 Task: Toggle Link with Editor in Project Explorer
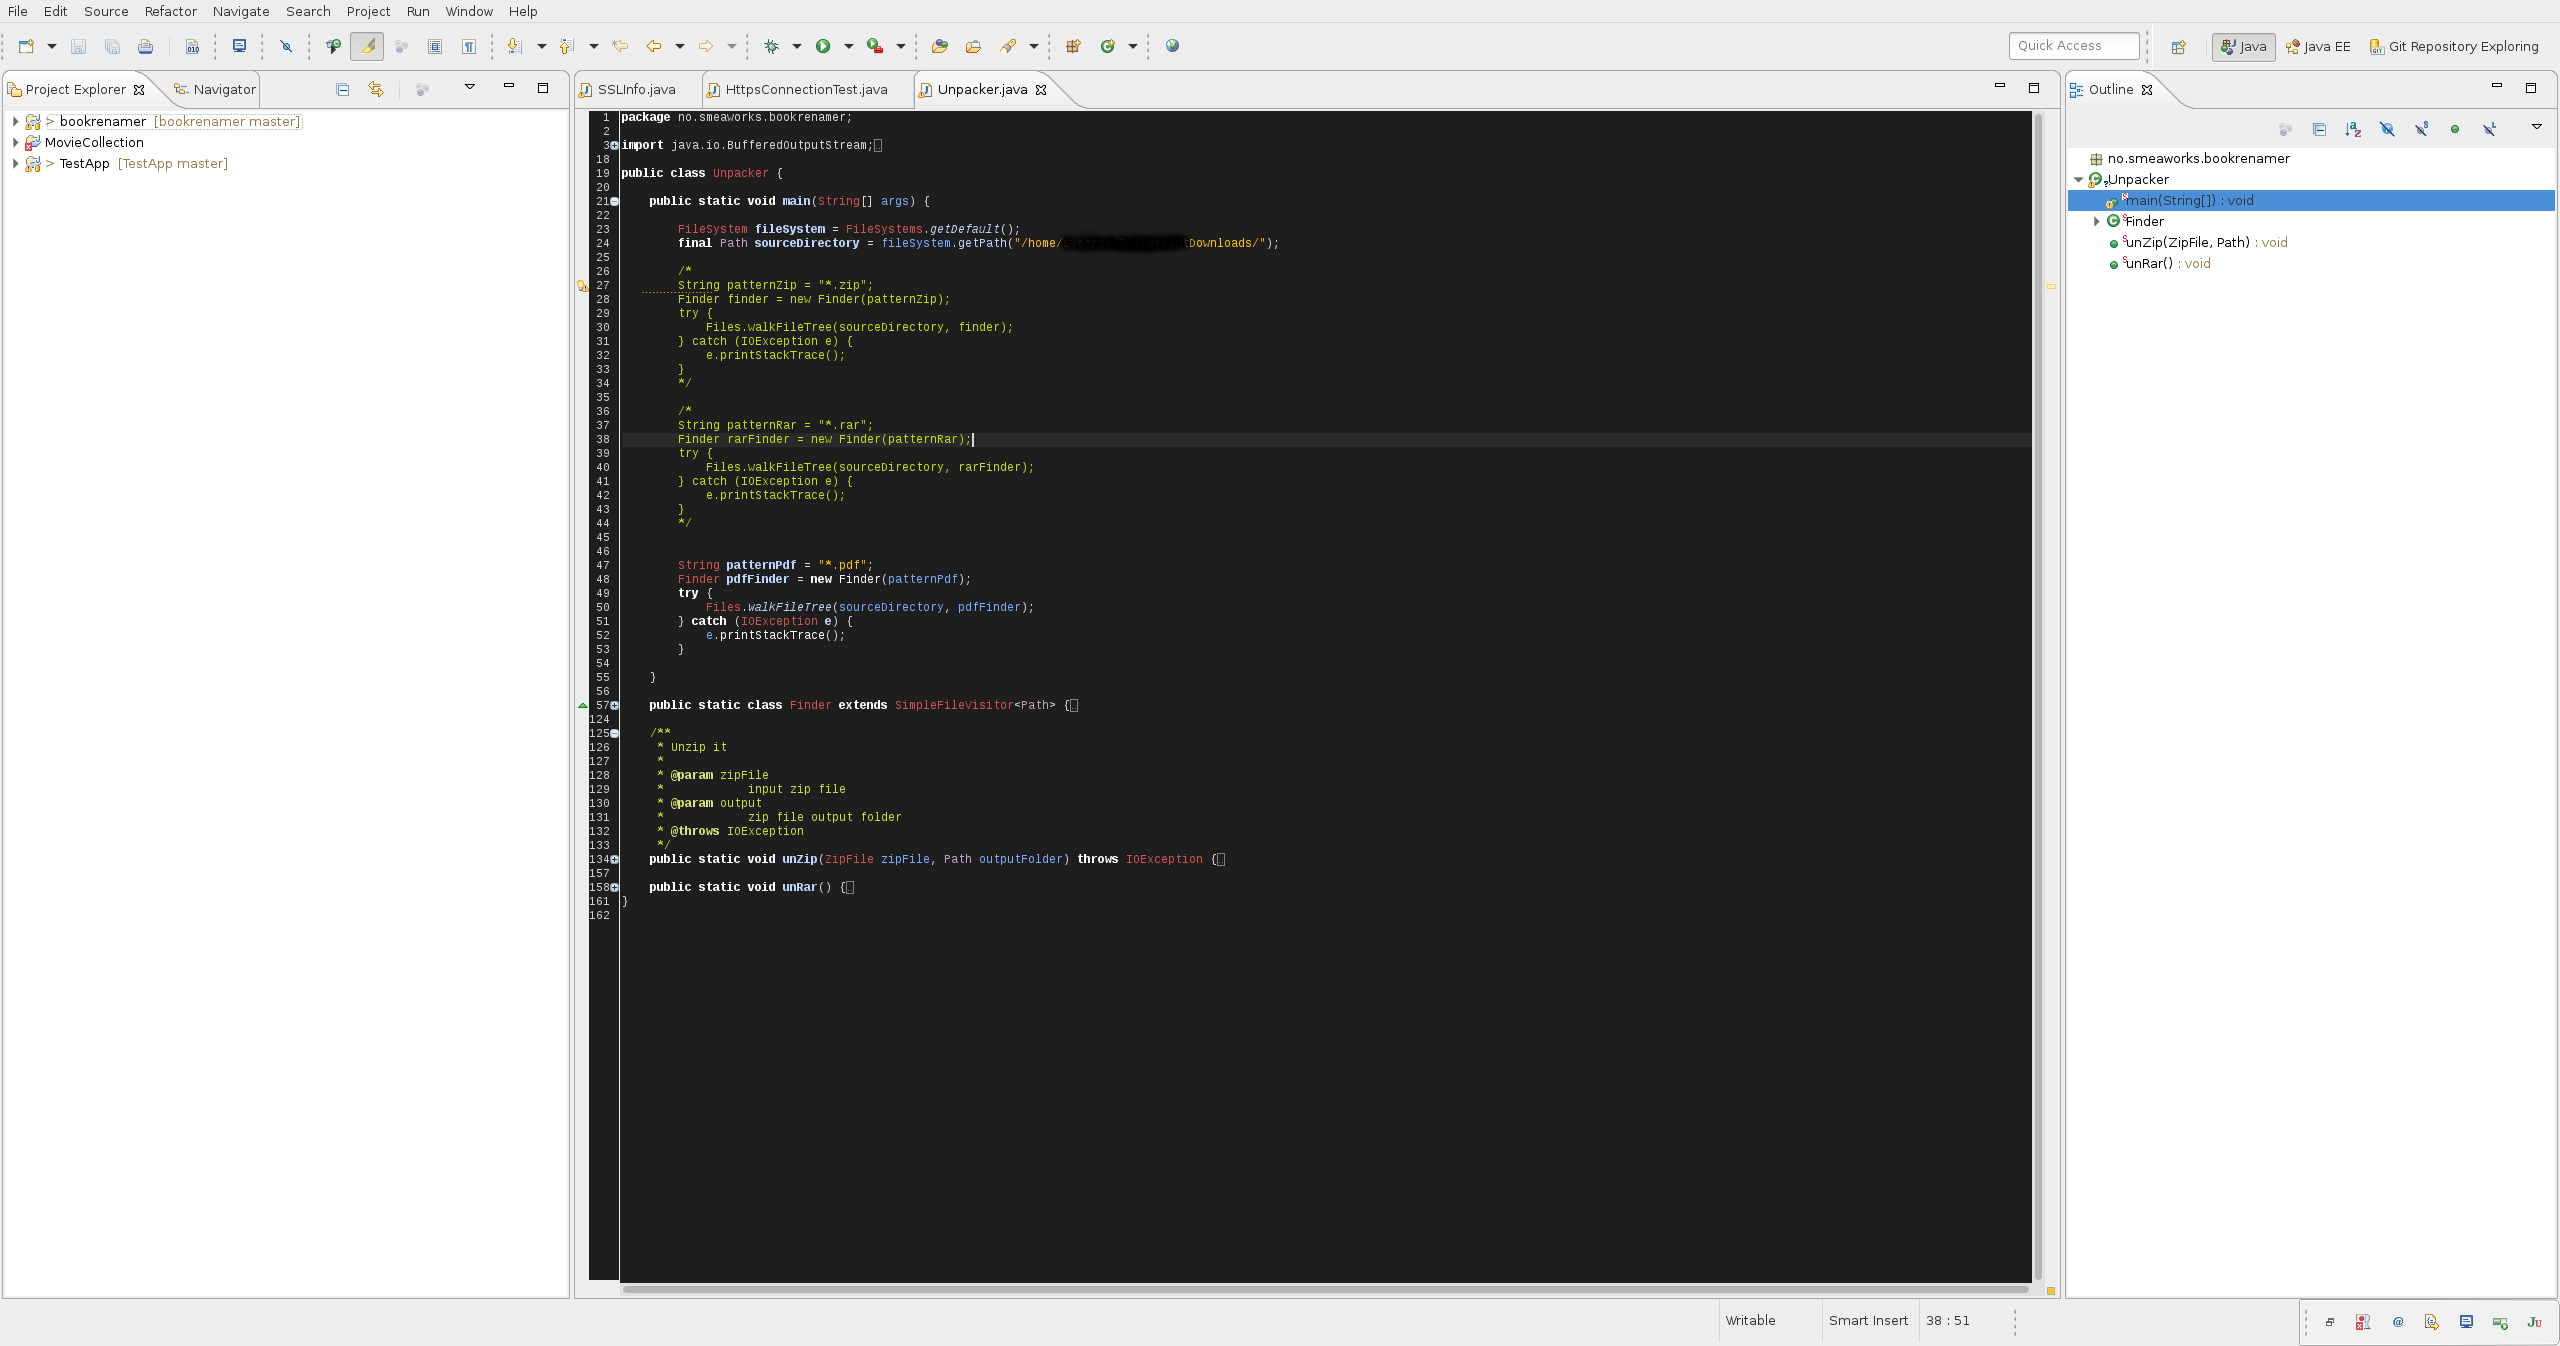(376, 89)
